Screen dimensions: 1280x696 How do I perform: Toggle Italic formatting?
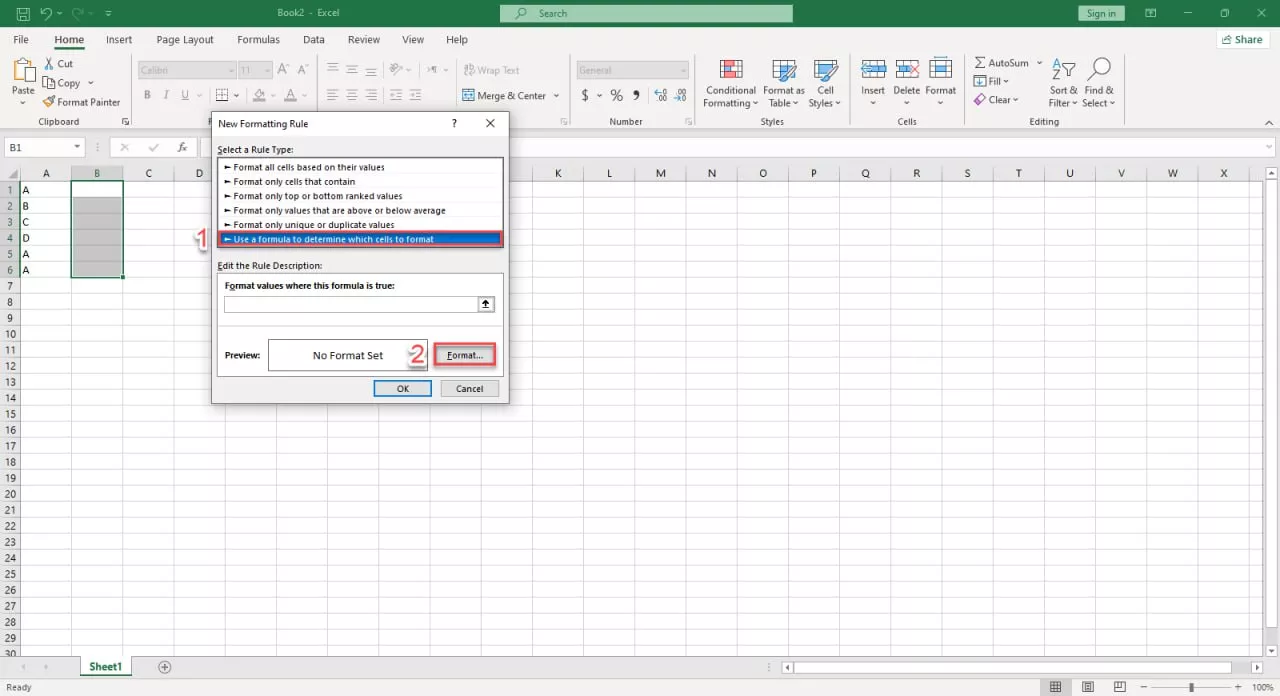coord(165,96)
